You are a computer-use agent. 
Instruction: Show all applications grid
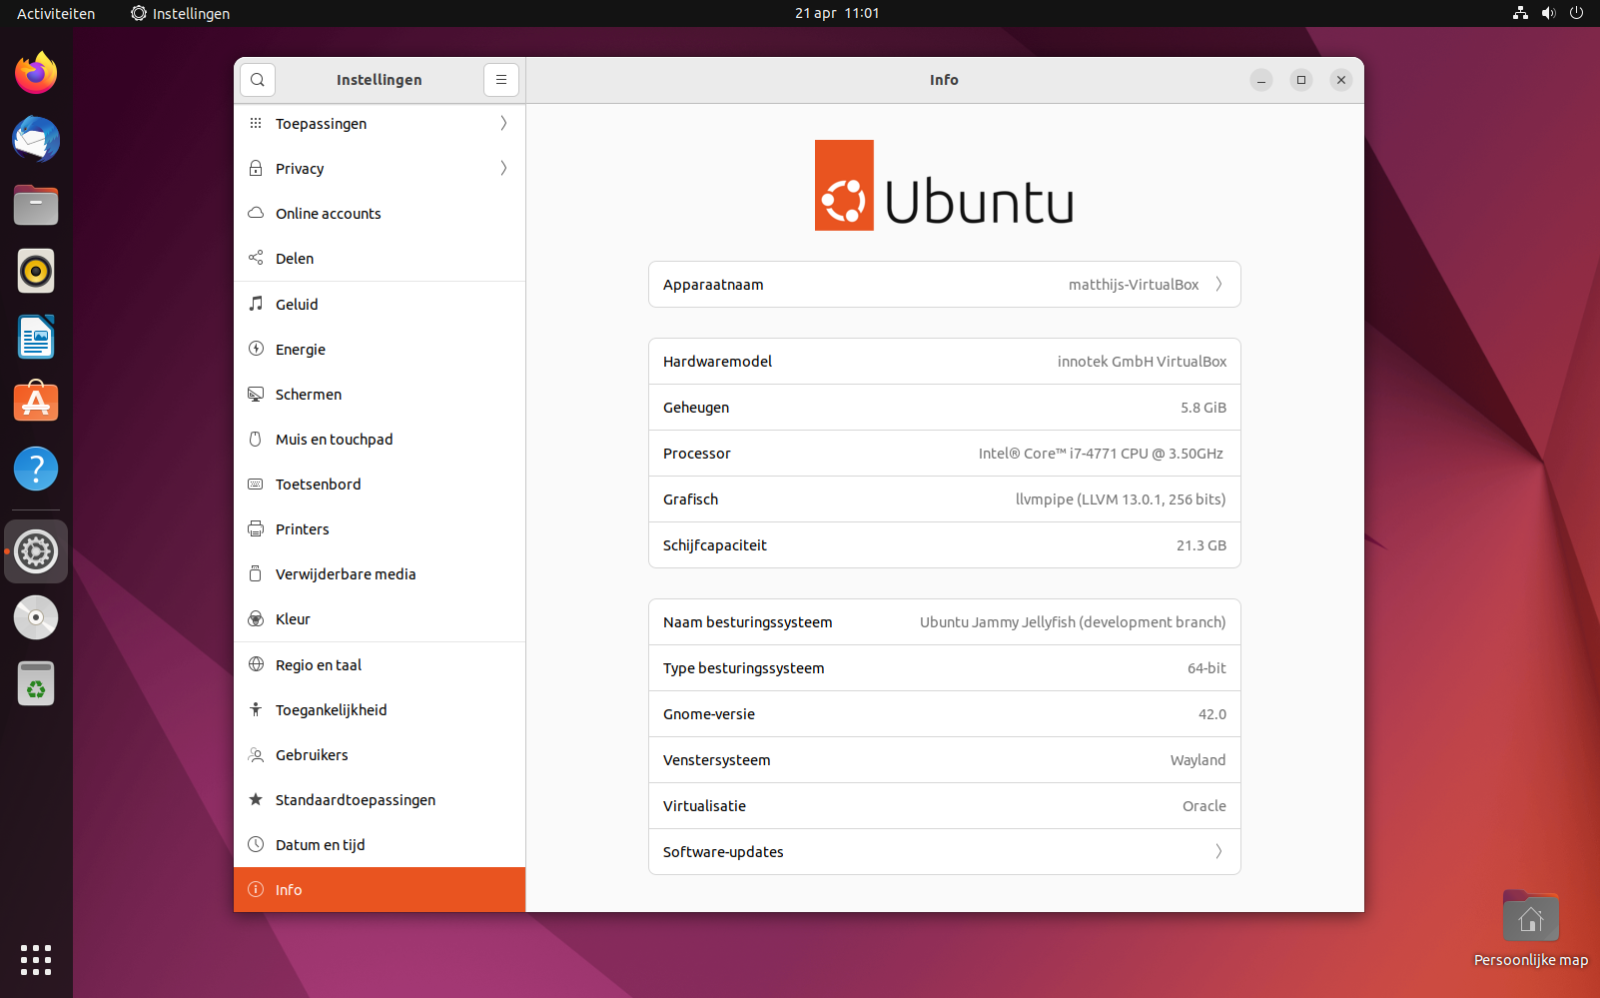[36, 960]
